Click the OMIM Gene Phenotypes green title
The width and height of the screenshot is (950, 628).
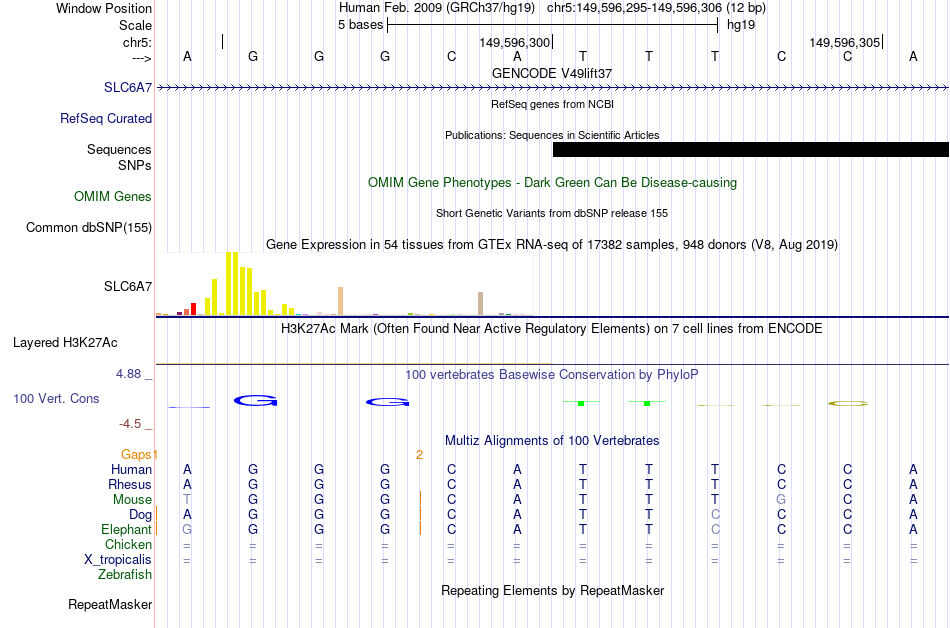(552, 182)
